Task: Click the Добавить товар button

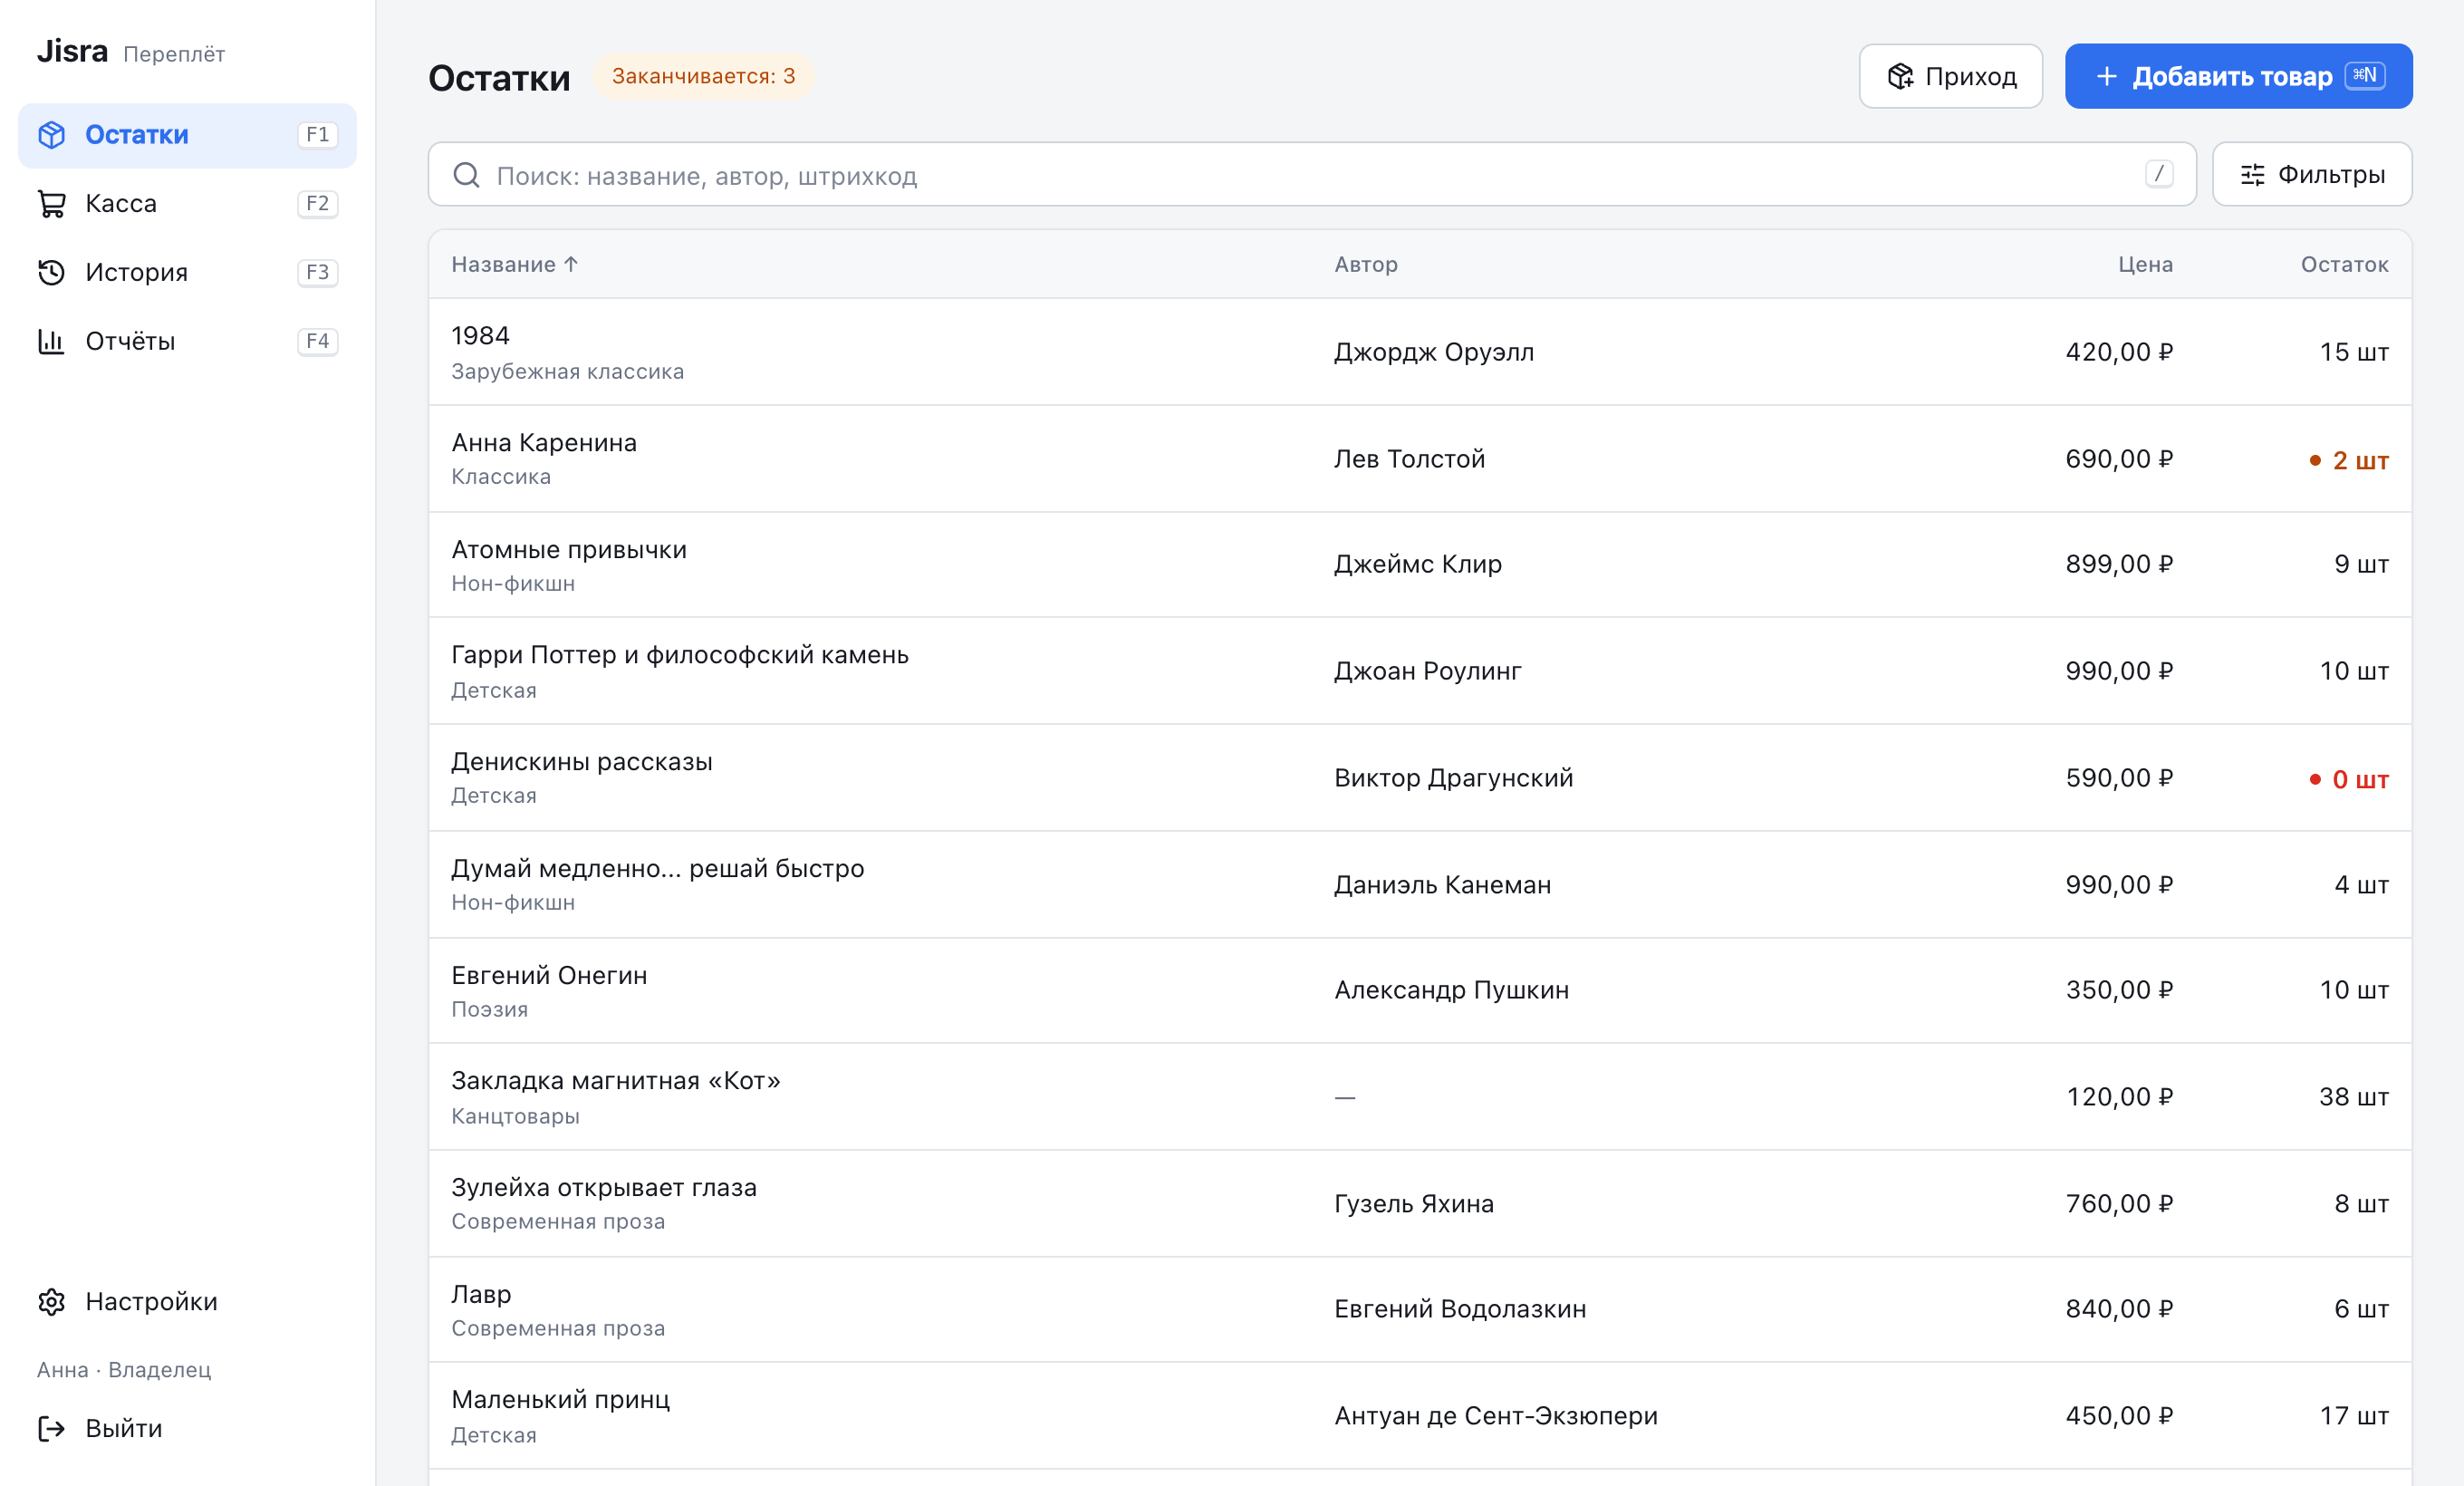Action: pyautogui.click(x=2238, y=76)
